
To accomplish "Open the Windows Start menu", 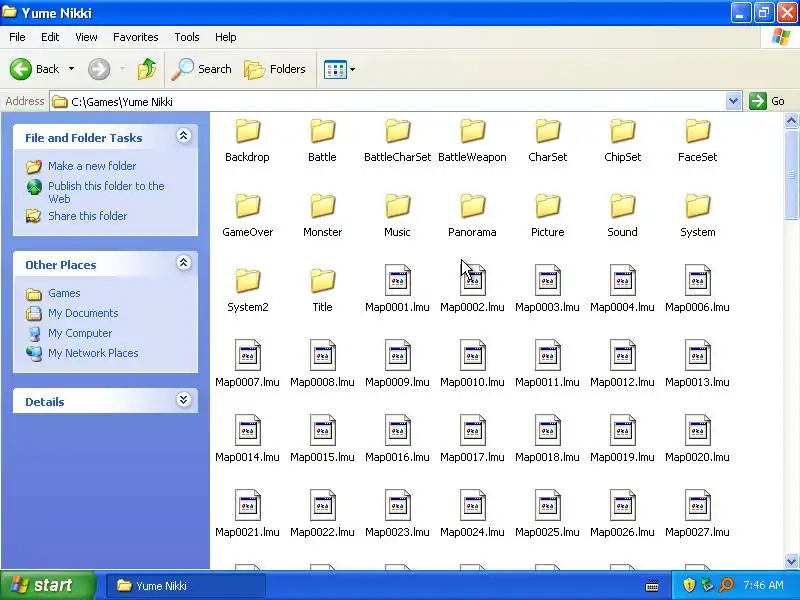I will 47,585.
